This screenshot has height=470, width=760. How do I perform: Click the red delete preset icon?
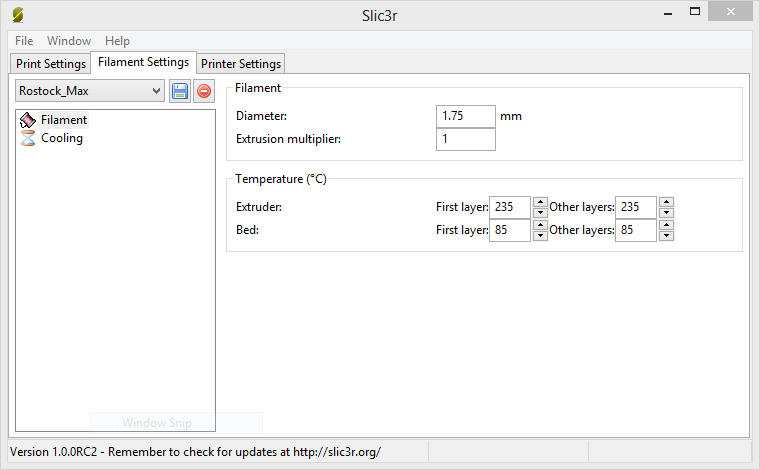point(203,91)
